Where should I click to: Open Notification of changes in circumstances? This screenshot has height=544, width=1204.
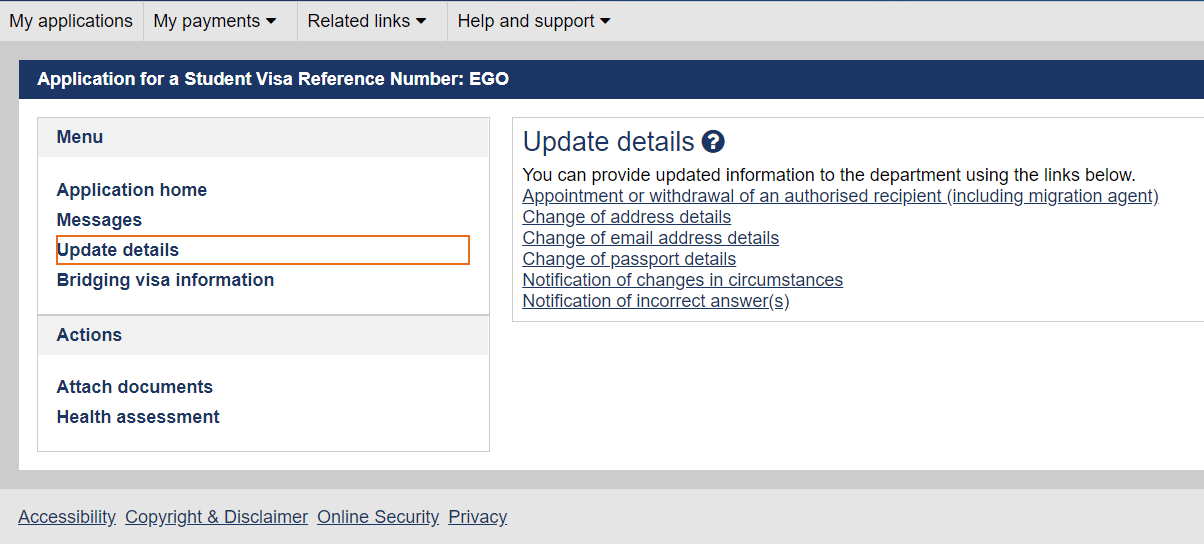coord(683,280)
